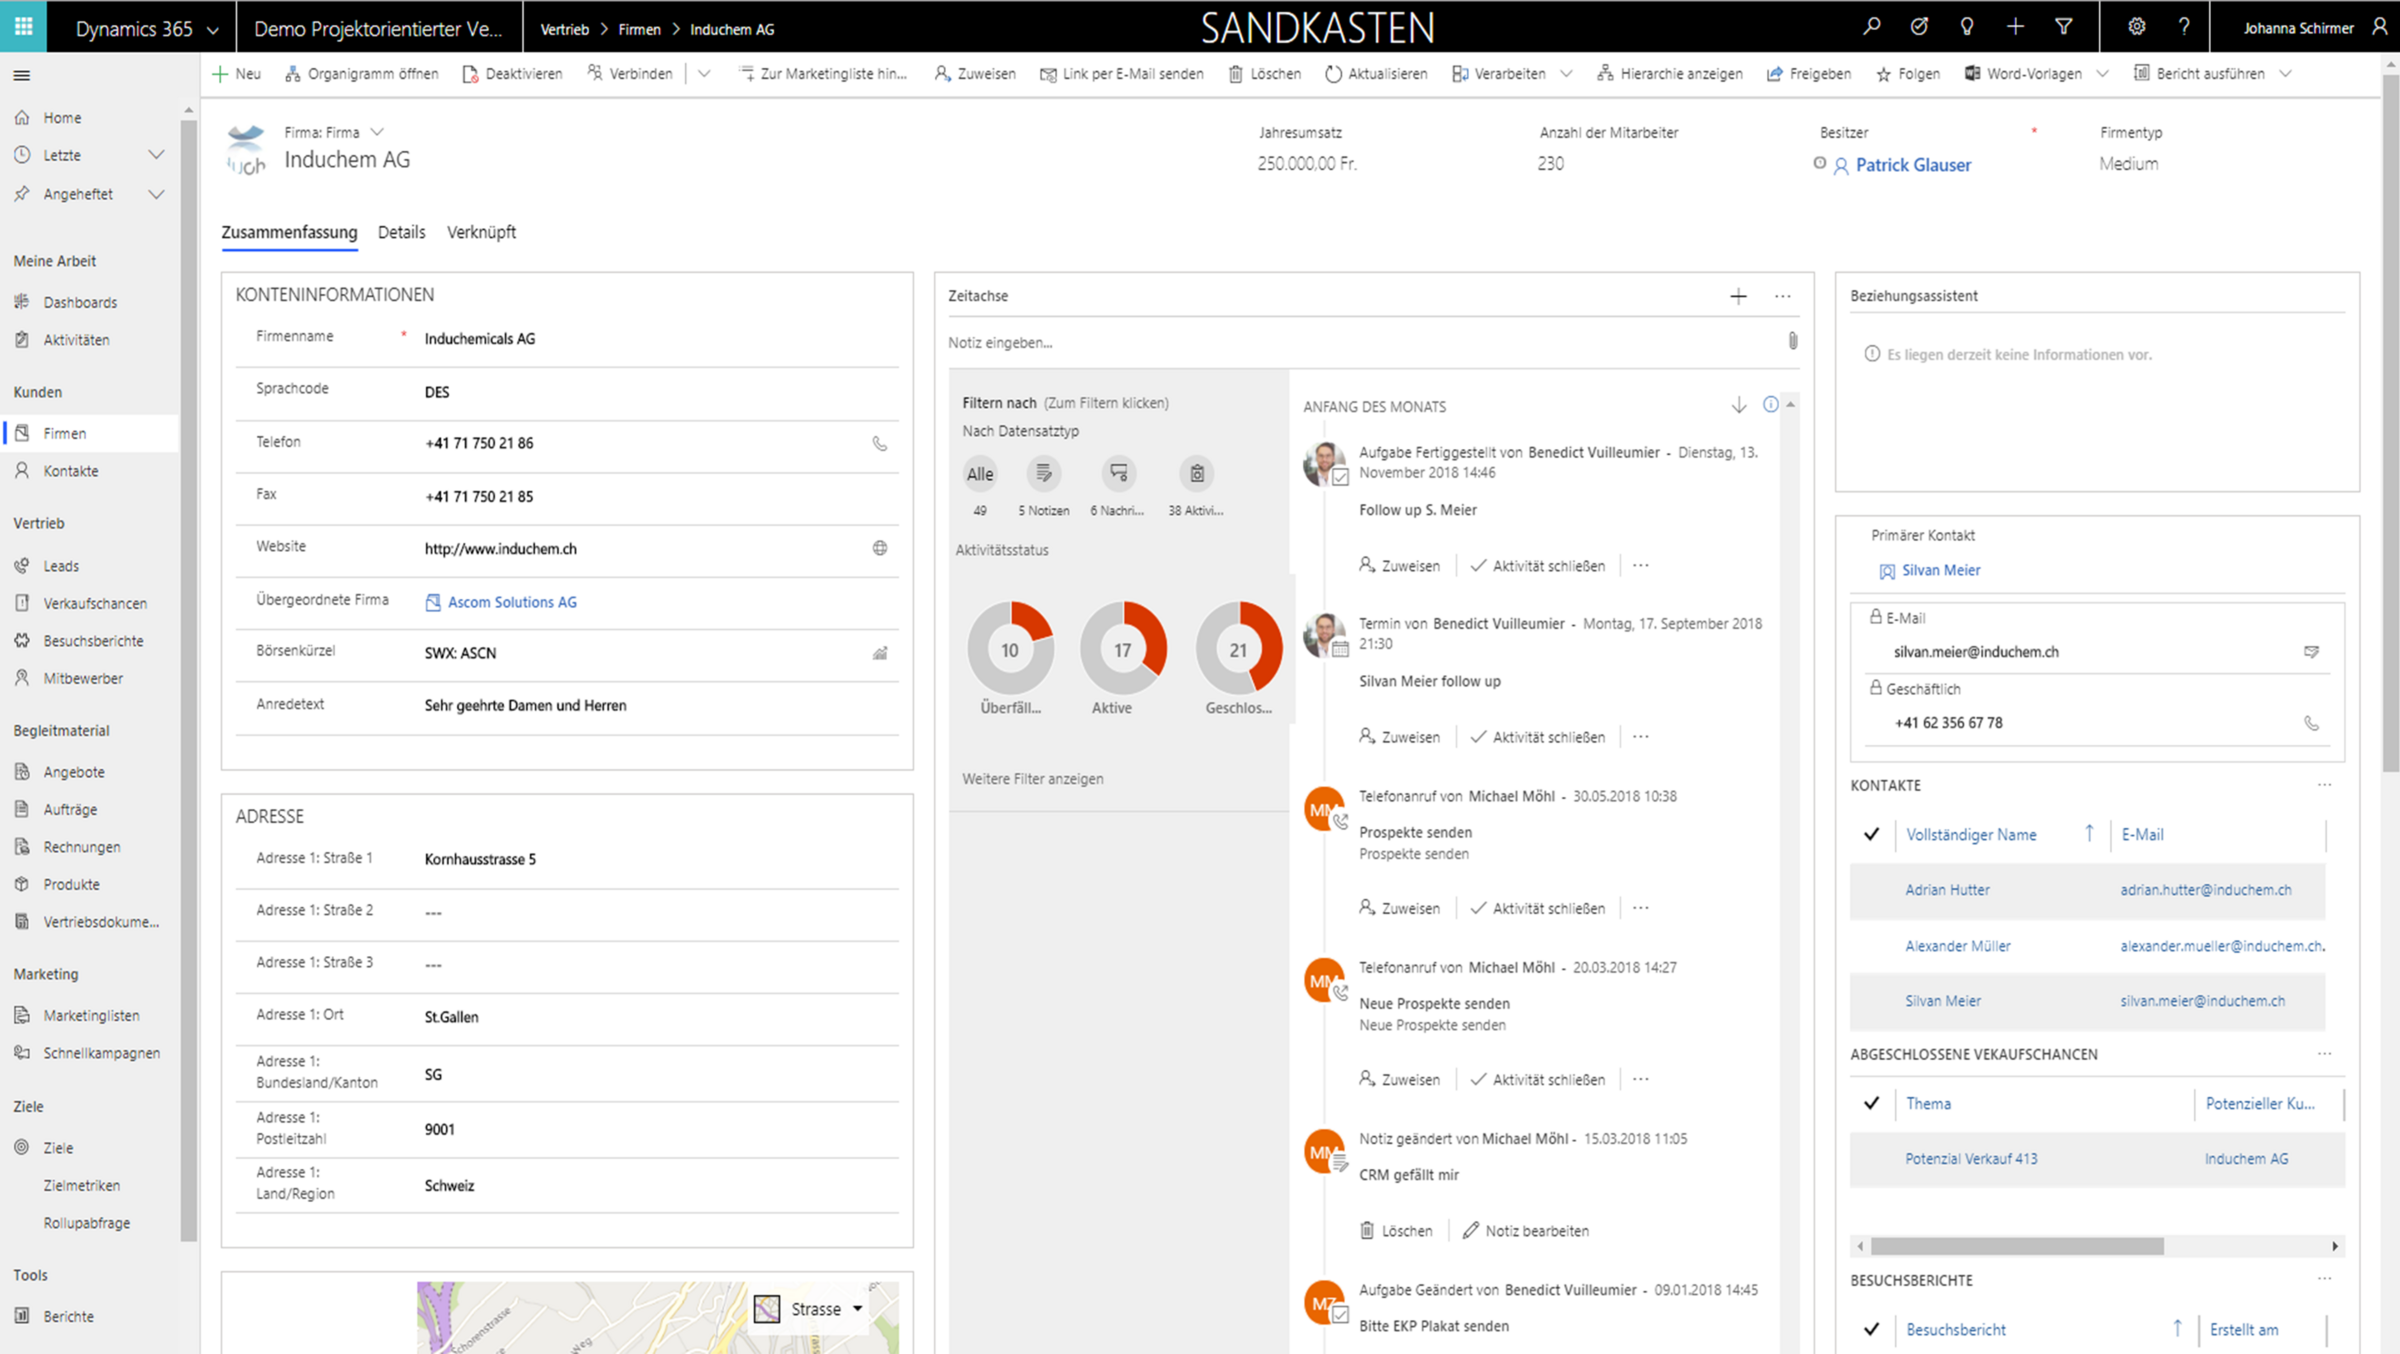This screenshot has height=1354, width=2400.
Task: Open the Ascom Solutions AG link
Action: pos(512,602)
